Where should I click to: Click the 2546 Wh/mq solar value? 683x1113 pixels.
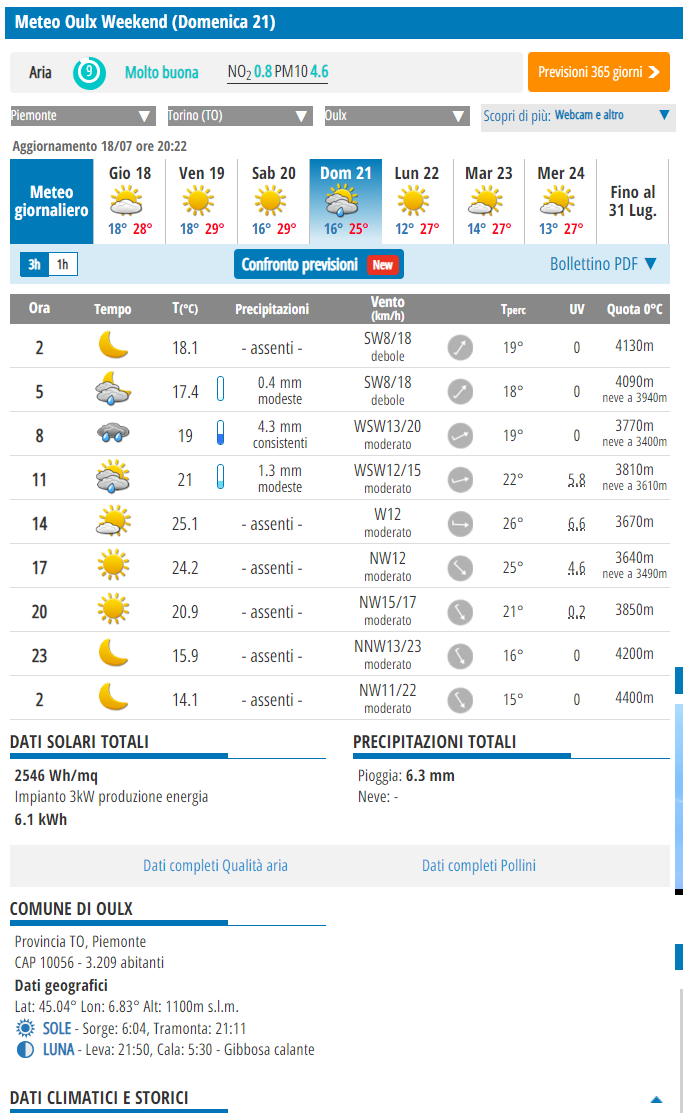coord(56,776)
